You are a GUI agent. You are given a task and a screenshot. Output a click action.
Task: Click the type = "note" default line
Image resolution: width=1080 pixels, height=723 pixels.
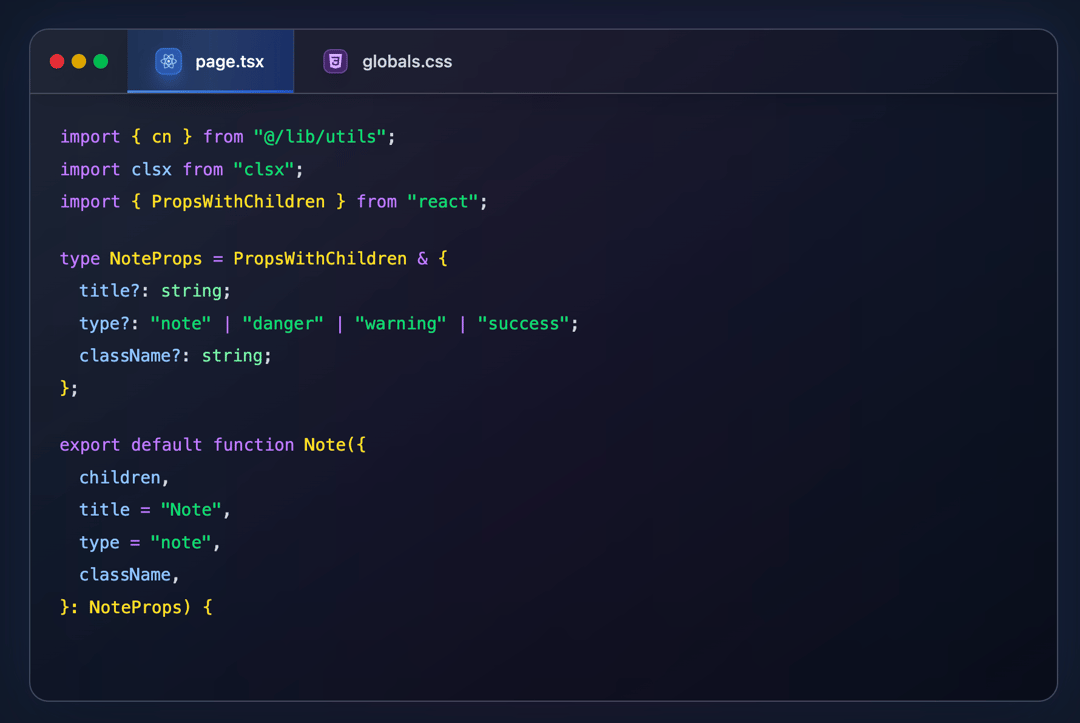149,543
